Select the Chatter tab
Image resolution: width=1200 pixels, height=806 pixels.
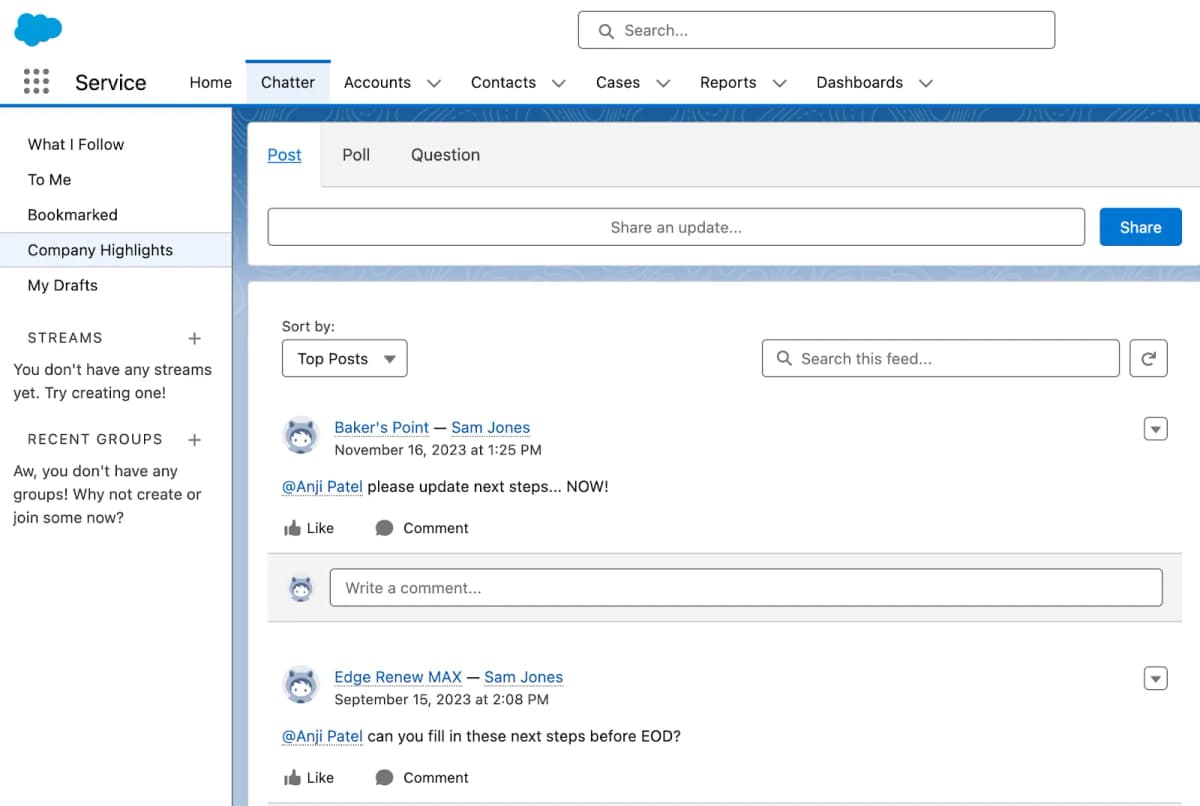[288, 83]
